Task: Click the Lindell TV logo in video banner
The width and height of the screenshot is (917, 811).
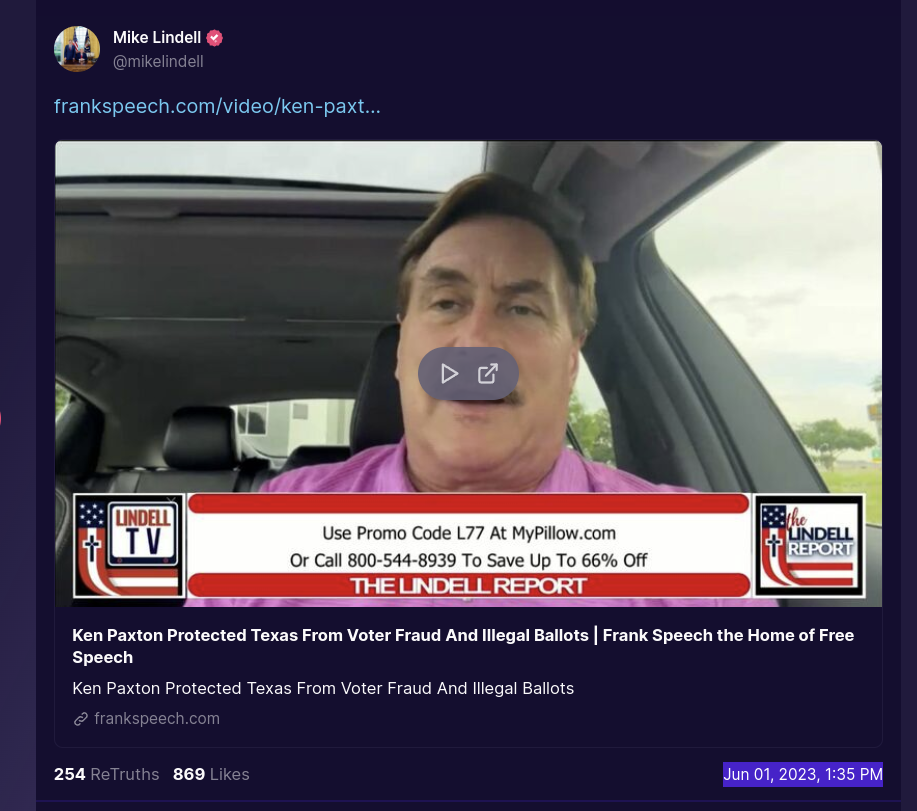Action: click(x=129, y=546)
